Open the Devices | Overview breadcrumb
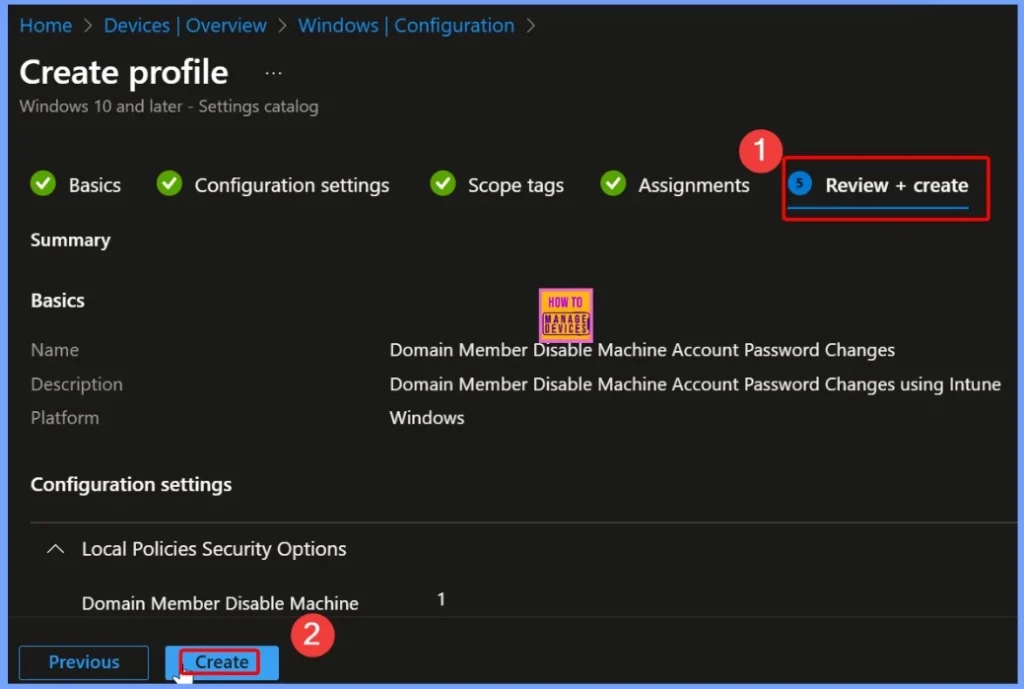This screenshot has width=1024, height=689. pyautogui.click(x=186, y=26)
